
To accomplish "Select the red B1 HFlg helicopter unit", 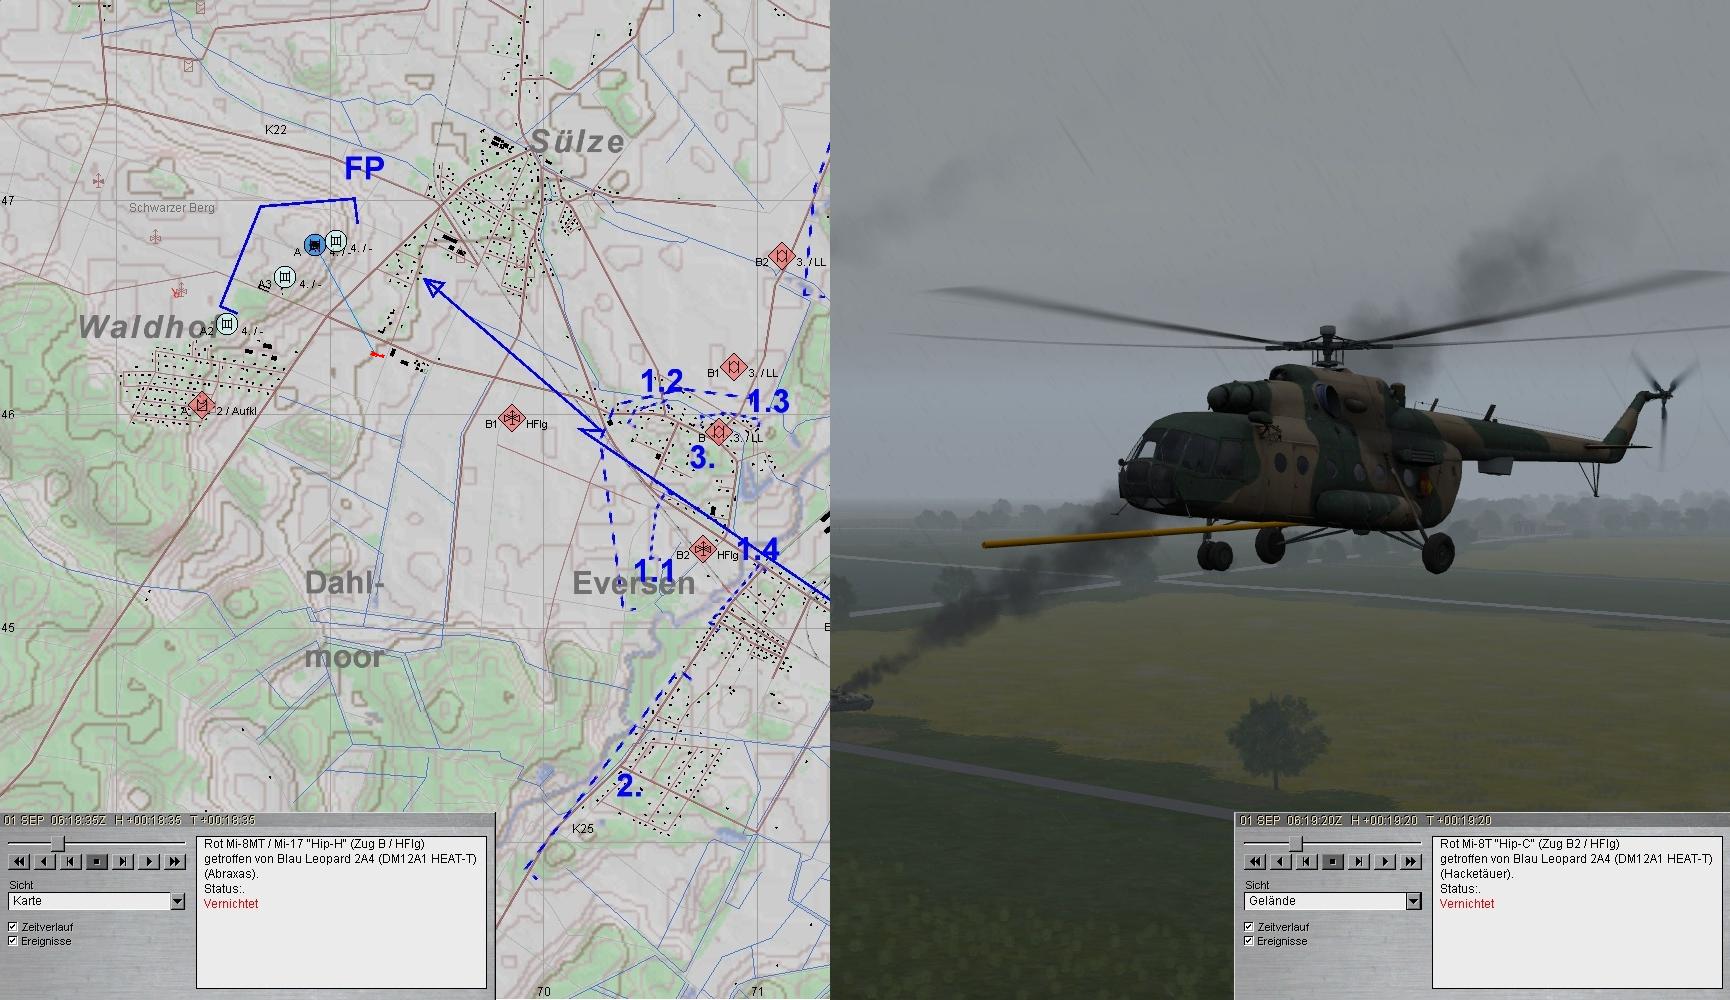I will [x=512, y=419].
